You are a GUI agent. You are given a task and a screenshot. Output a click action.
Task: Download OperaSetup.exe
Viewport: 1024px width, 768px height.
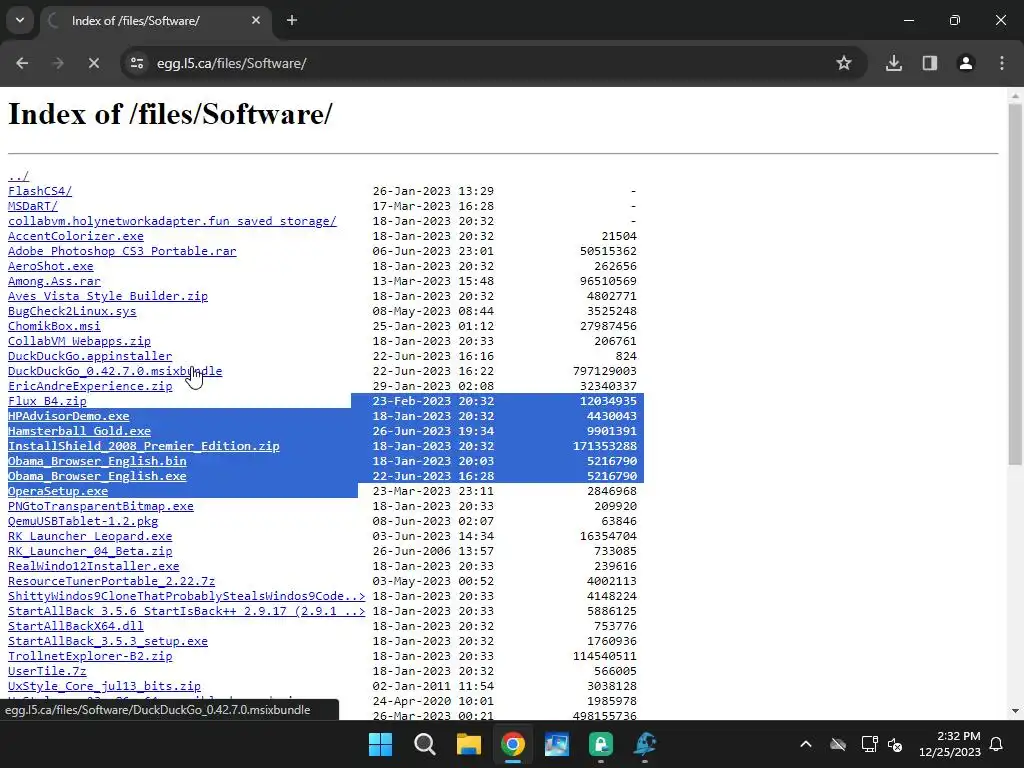(x=58, y=492)
